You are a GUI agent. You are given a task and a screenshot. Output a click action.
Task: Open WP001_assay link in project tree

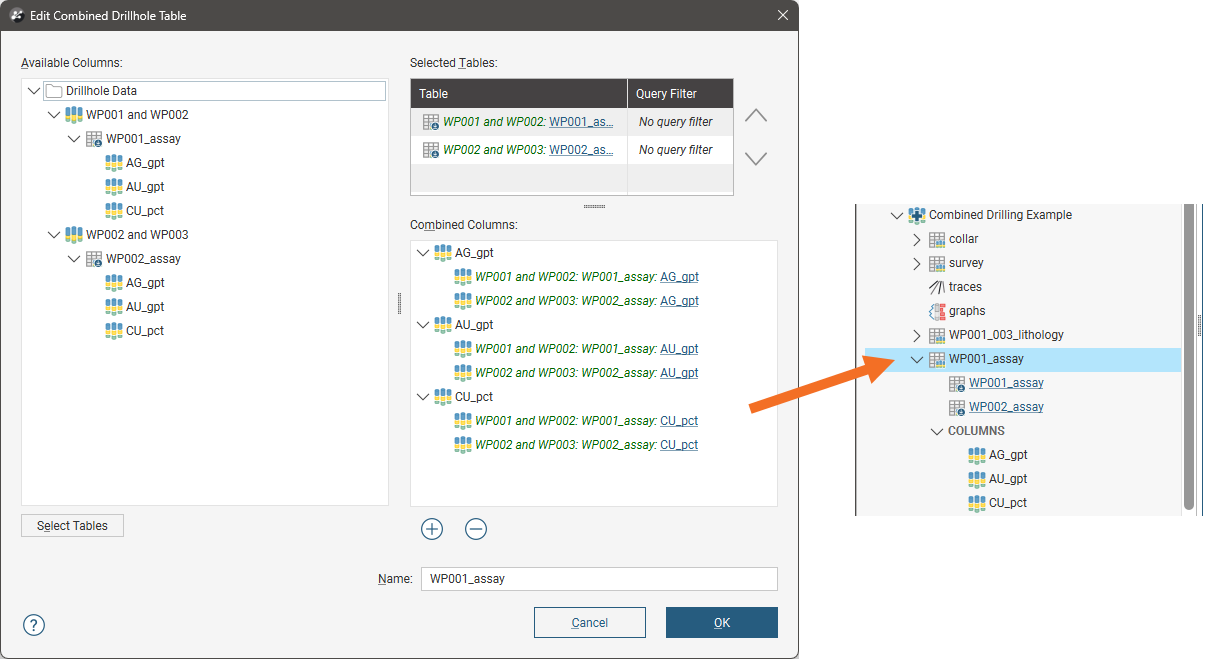click(1006, 383)
